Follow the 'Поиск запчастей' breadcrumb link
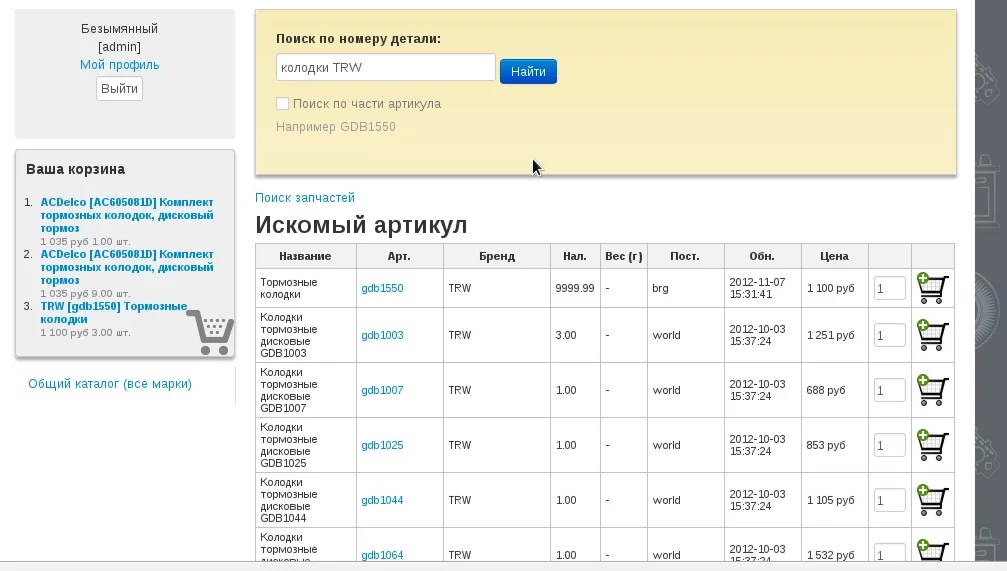This screenshot has height=571, width=1007. click(305, 198)
